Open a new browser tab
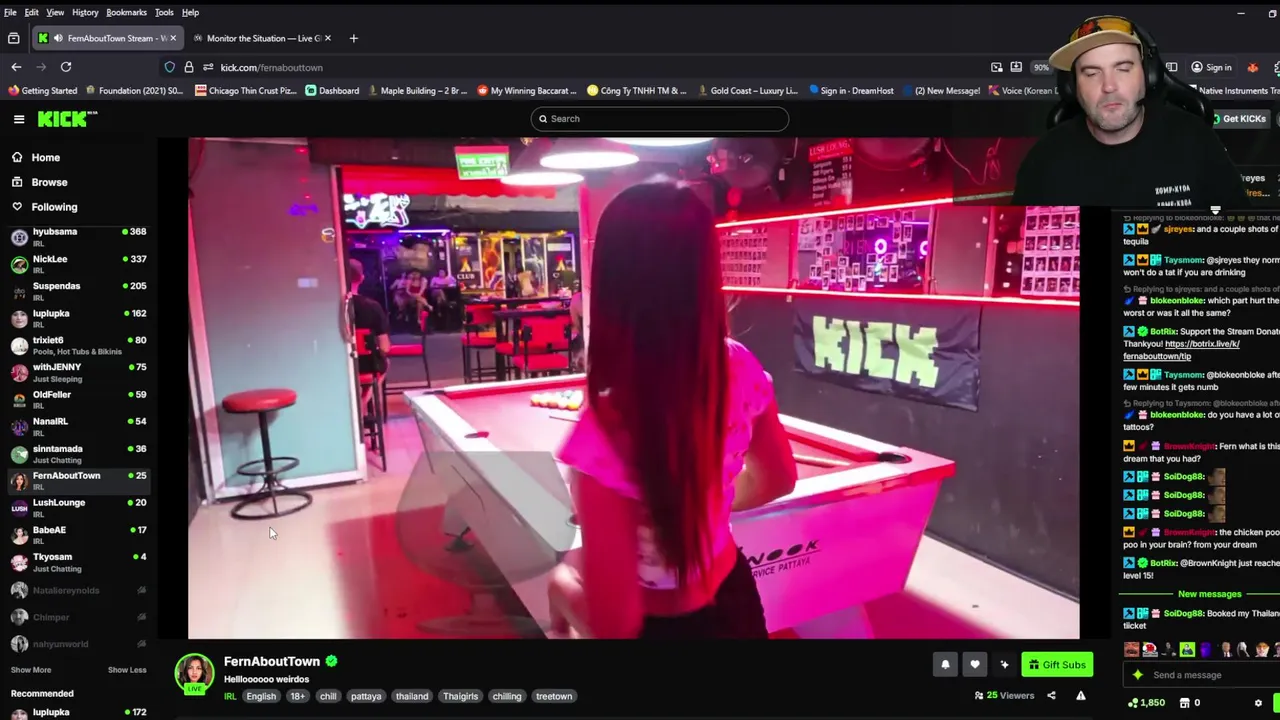The image size is (1280, 720). tap(353, 38)
